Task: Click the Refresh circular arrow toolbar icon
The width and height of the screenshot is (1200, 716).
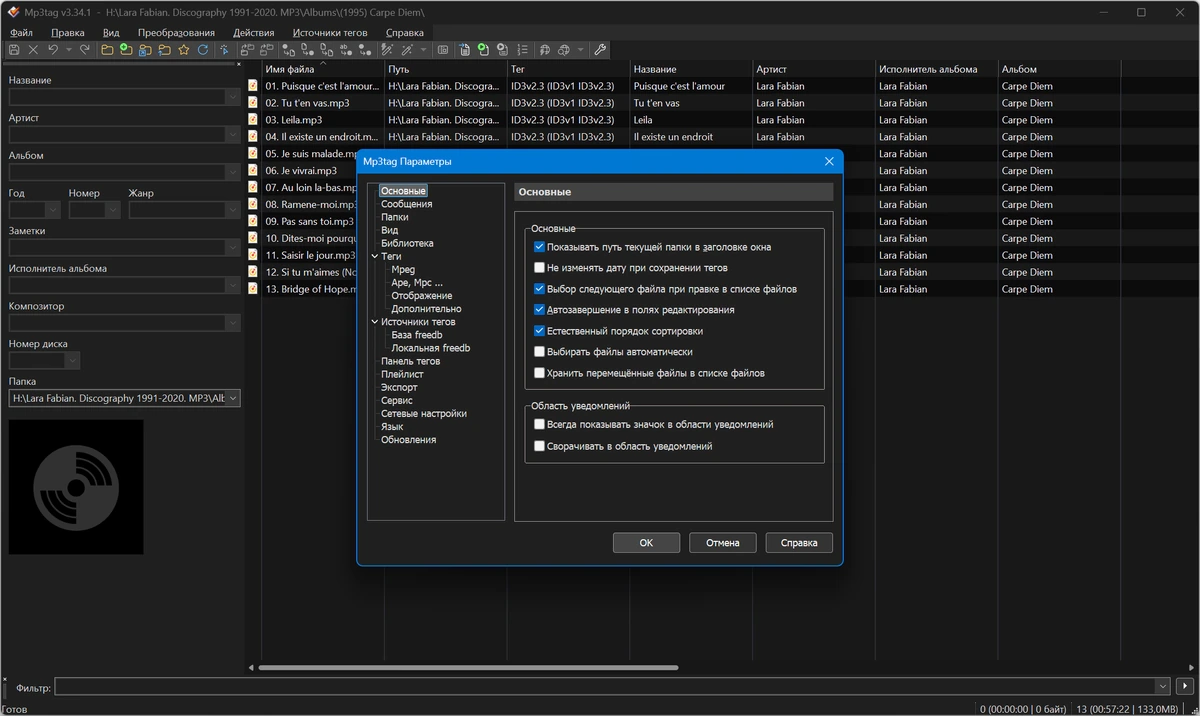Action: click(203, 49)
